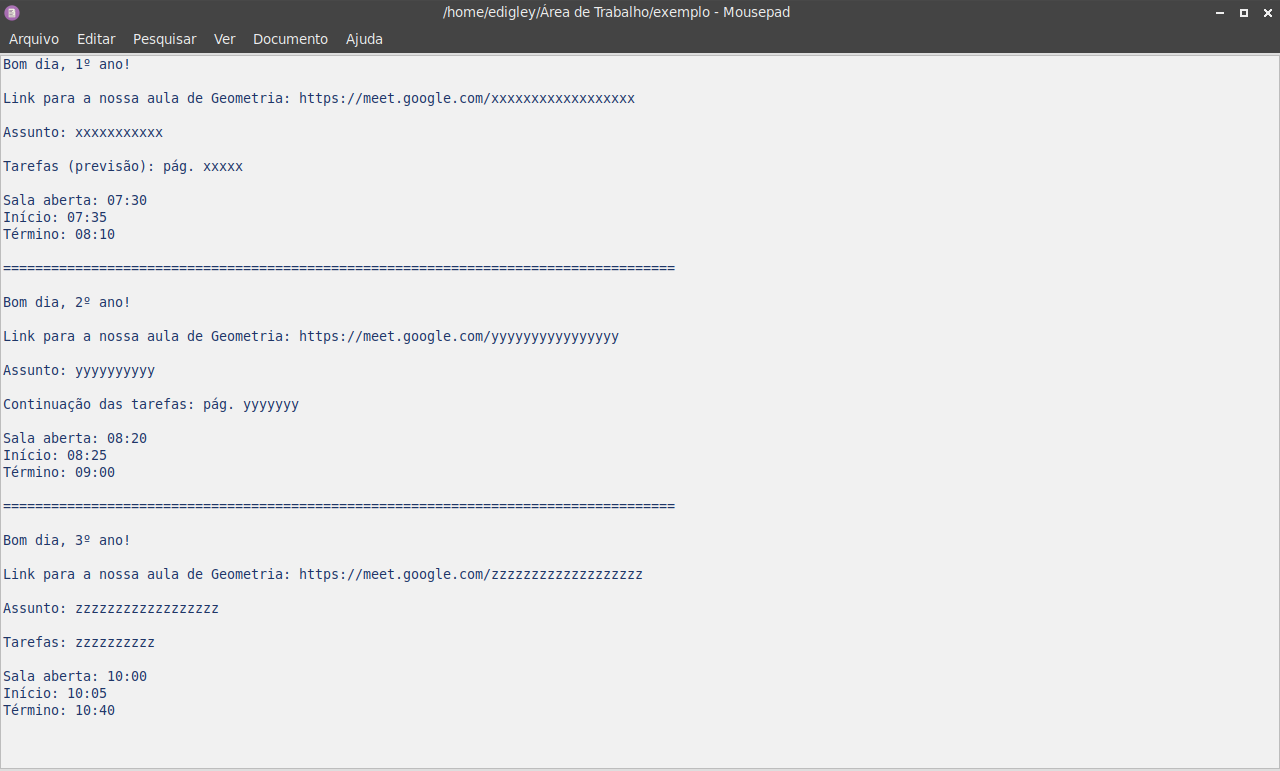Screen dimensions: 1280x771
Task: Open the Pesquisar menu
Action: tap(165, 39)
